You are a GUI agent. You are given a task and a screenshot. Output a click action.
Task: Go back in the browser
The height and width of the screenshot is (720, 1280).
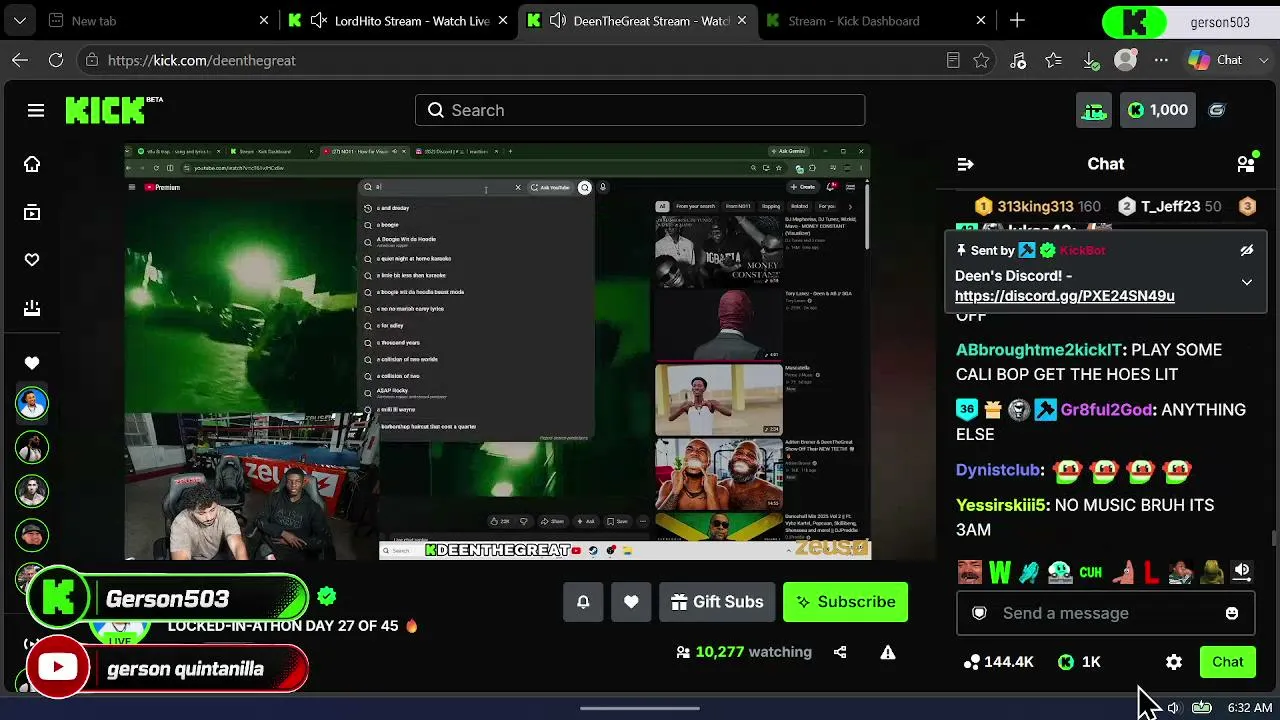coord(20,60)
